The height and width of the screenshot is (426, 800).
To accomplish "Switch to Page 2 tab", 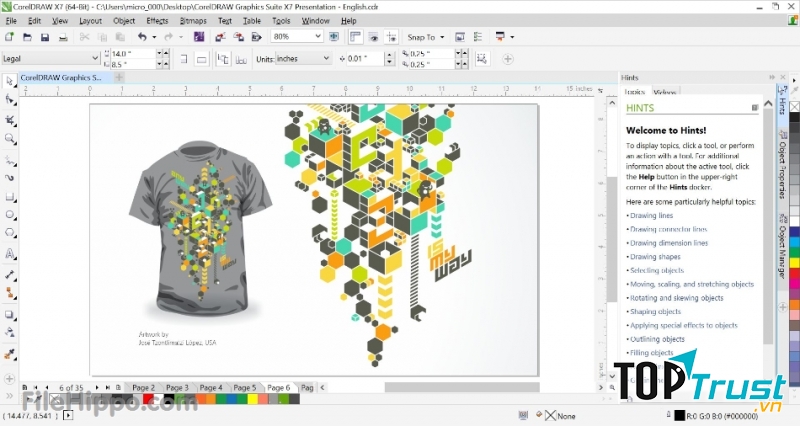I will tap(143, 388).
